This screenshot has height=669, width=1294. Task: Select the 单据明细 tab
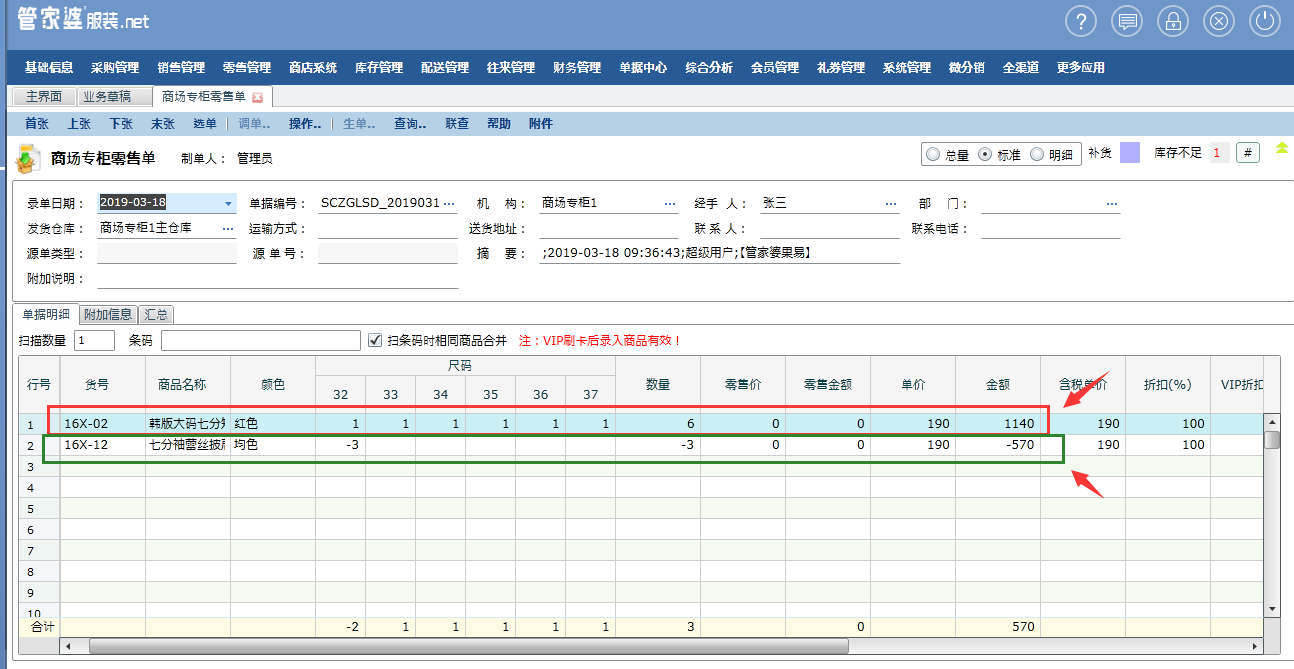point(46,314)
